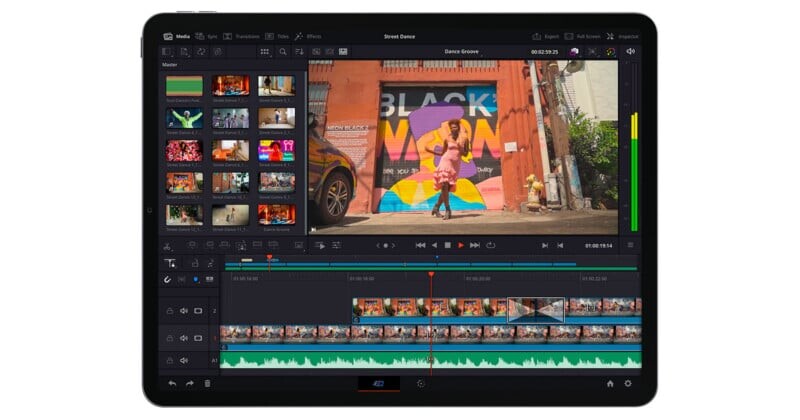Click the red play button in transport controls
800x420 pixels.
coord(461,245)
